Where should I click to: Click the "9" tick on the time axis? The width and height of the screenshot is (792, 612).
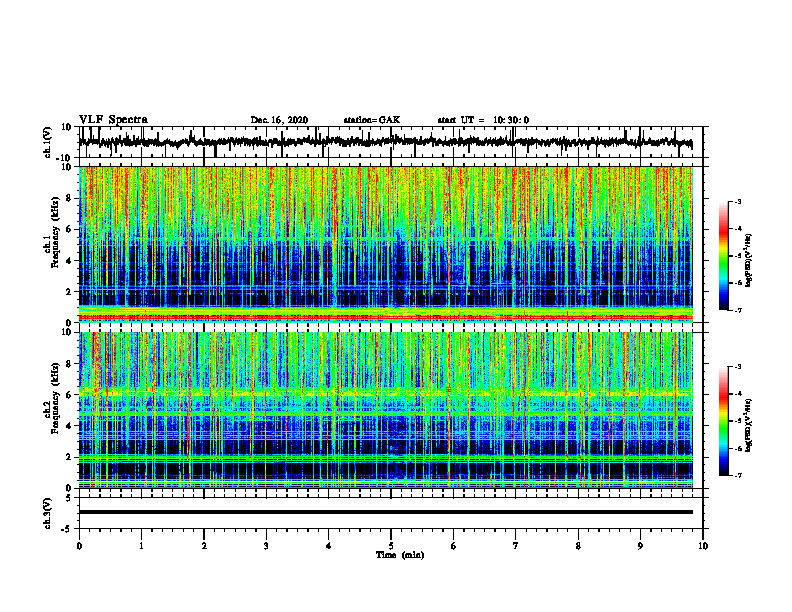tap(640, 546)
